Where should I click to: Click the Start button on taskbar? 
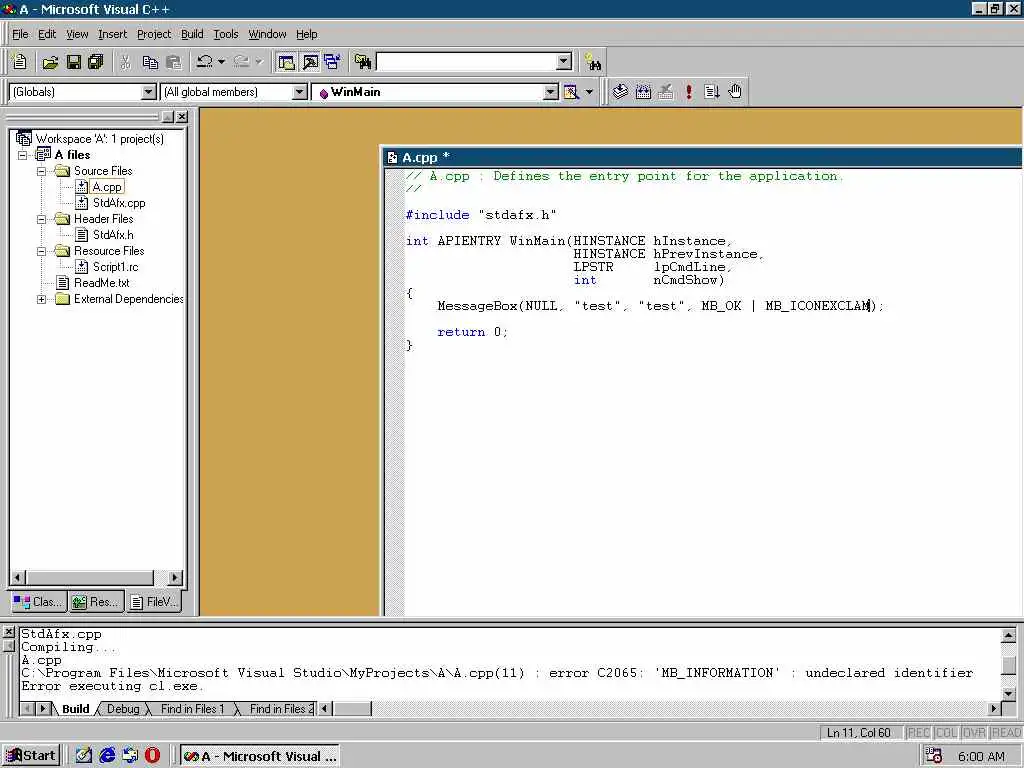click(31, 756)
